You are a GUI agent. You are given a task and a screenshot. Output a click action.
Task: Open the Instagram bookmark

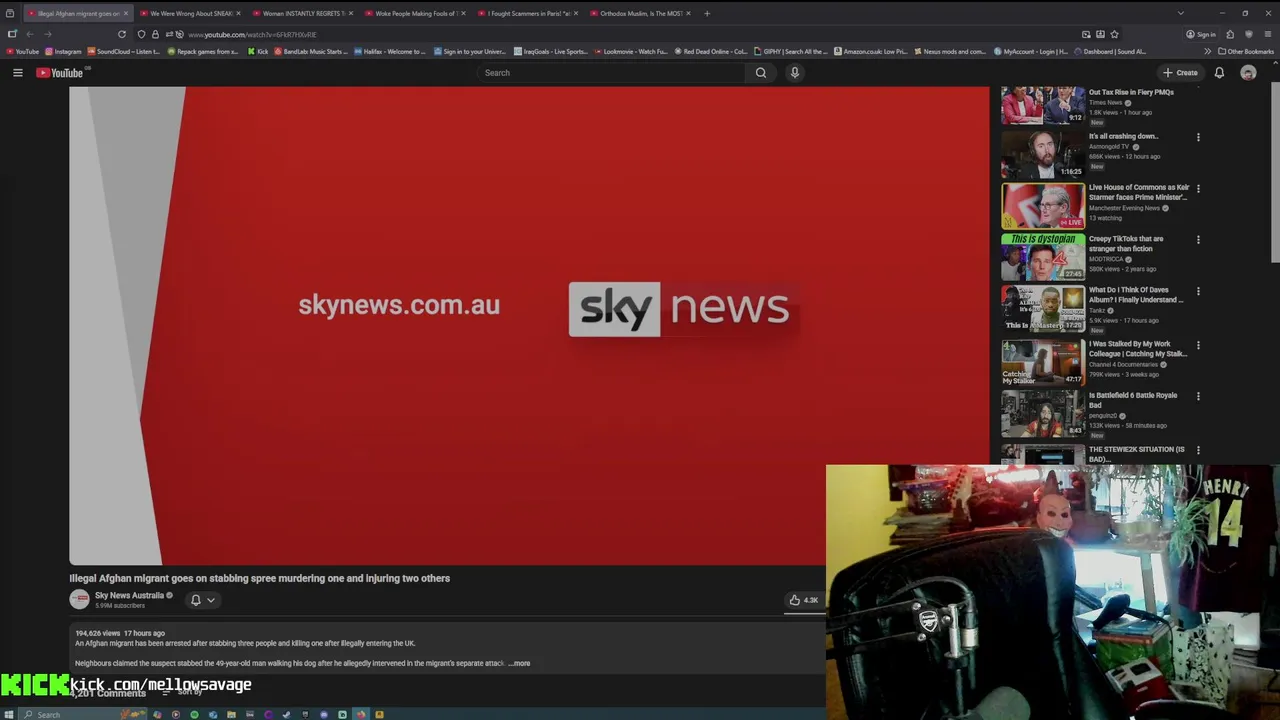coord(63,51)
